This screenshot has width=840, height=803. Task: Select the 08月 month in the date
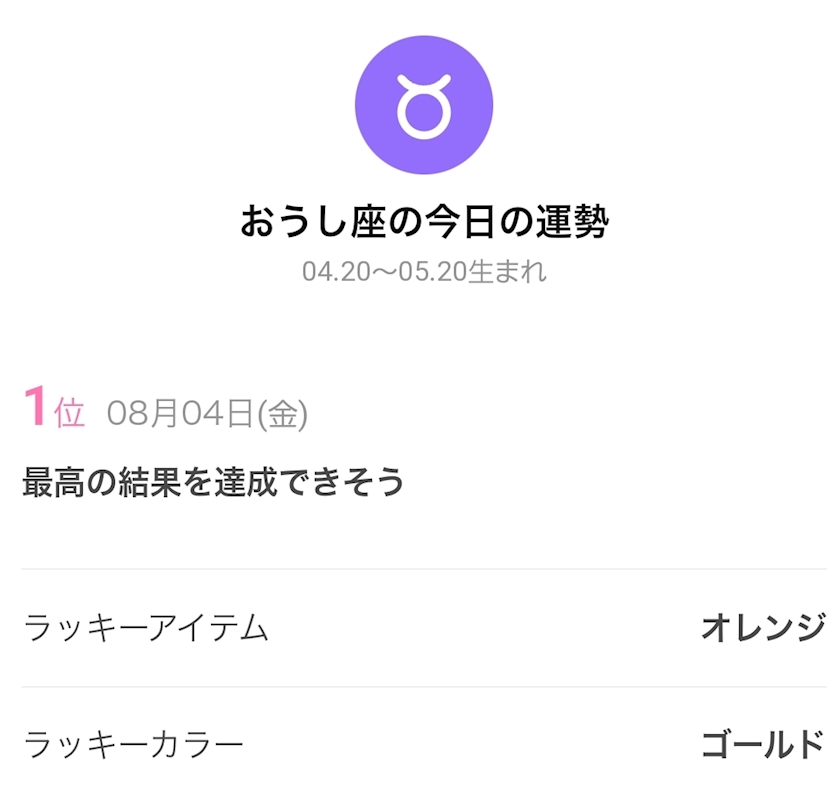[x=142, y=414]
